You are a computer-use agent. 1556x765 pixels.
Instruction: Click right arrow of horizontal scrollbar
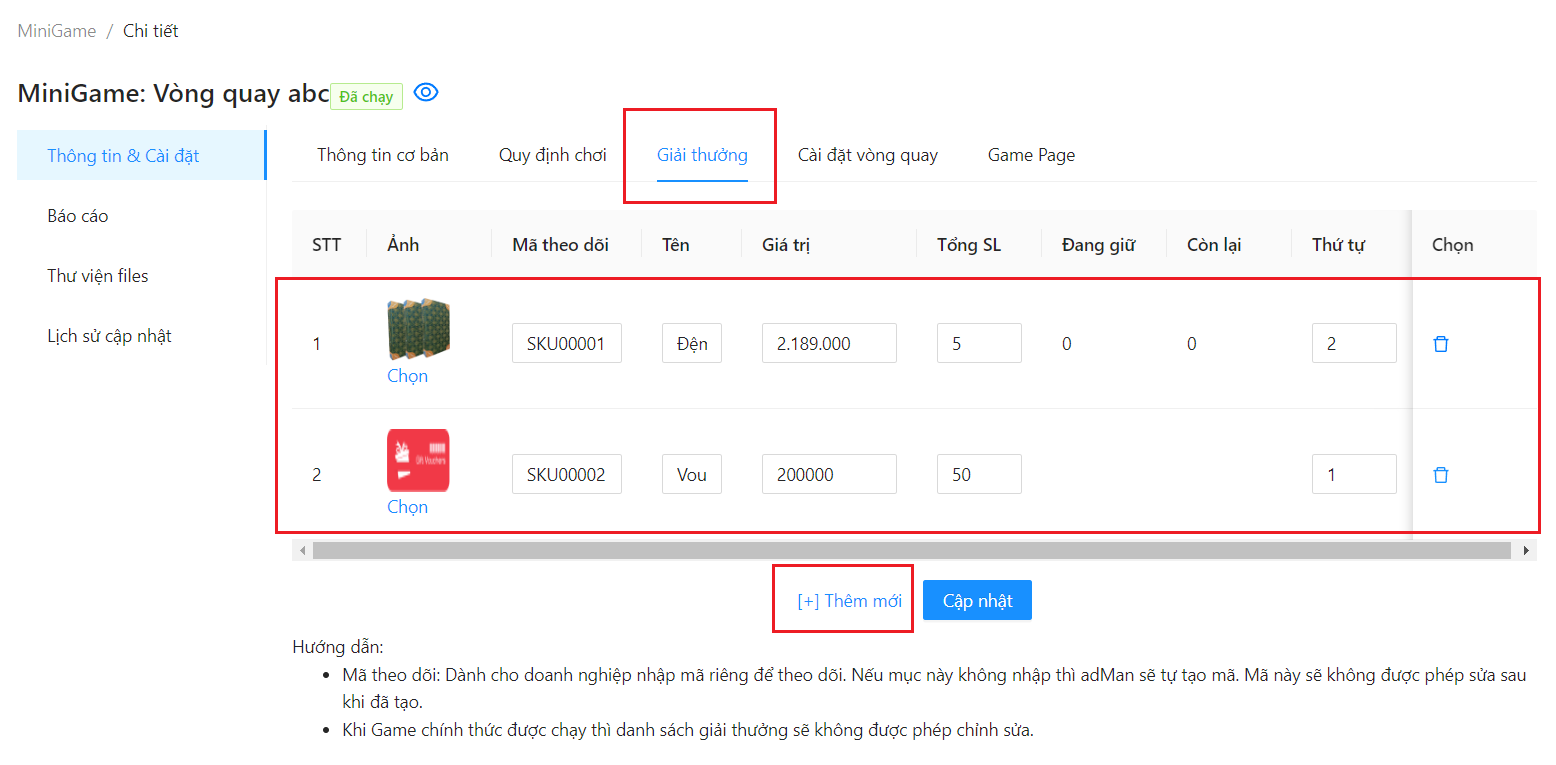pyautogui.click(x=1526, y=550)
